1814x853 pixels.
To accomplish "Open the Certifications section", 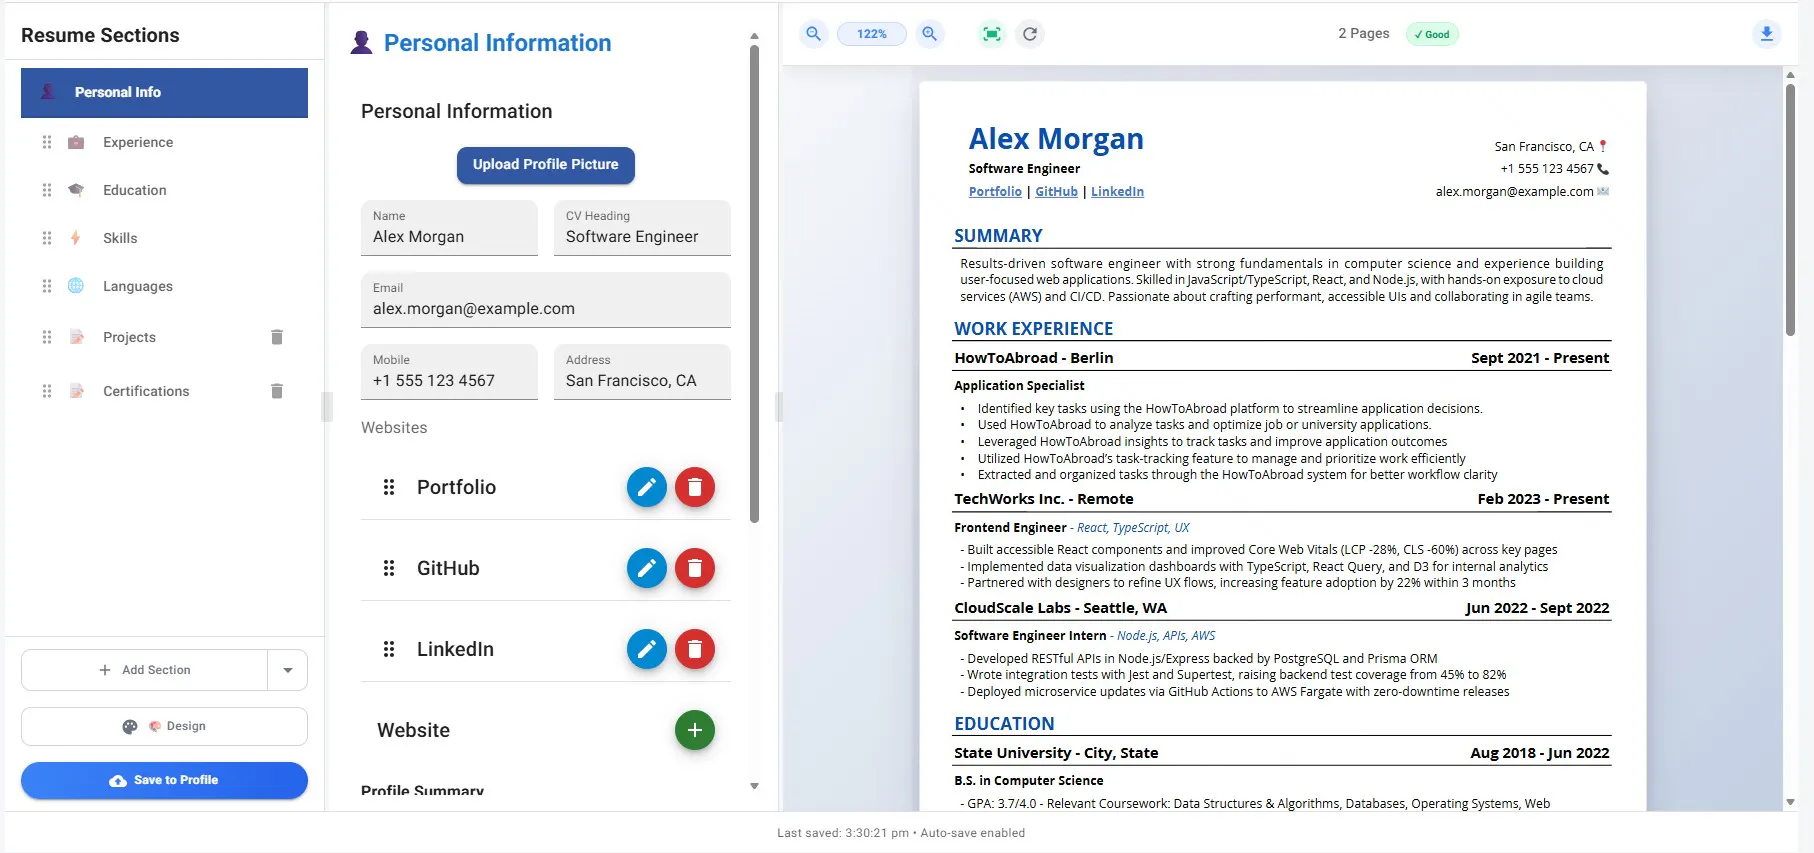I will tap(146, 391).
